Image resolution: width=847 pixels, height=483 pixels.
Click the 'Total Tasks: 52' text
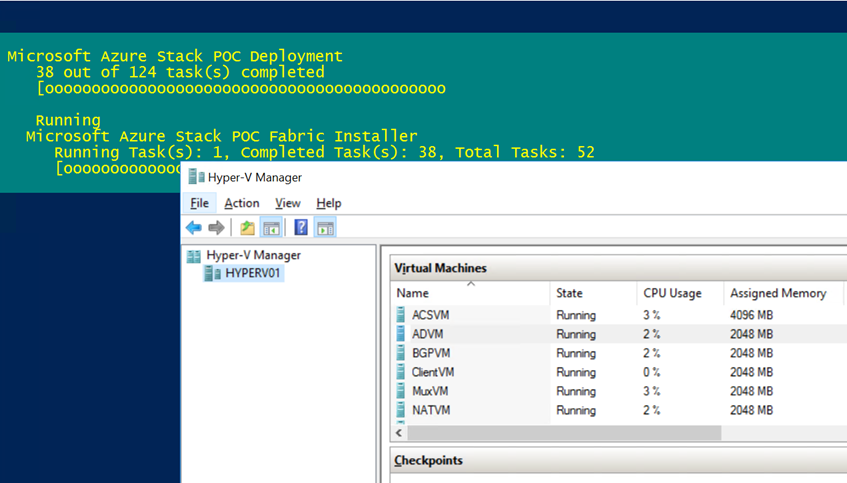click(x=525, y=152)
